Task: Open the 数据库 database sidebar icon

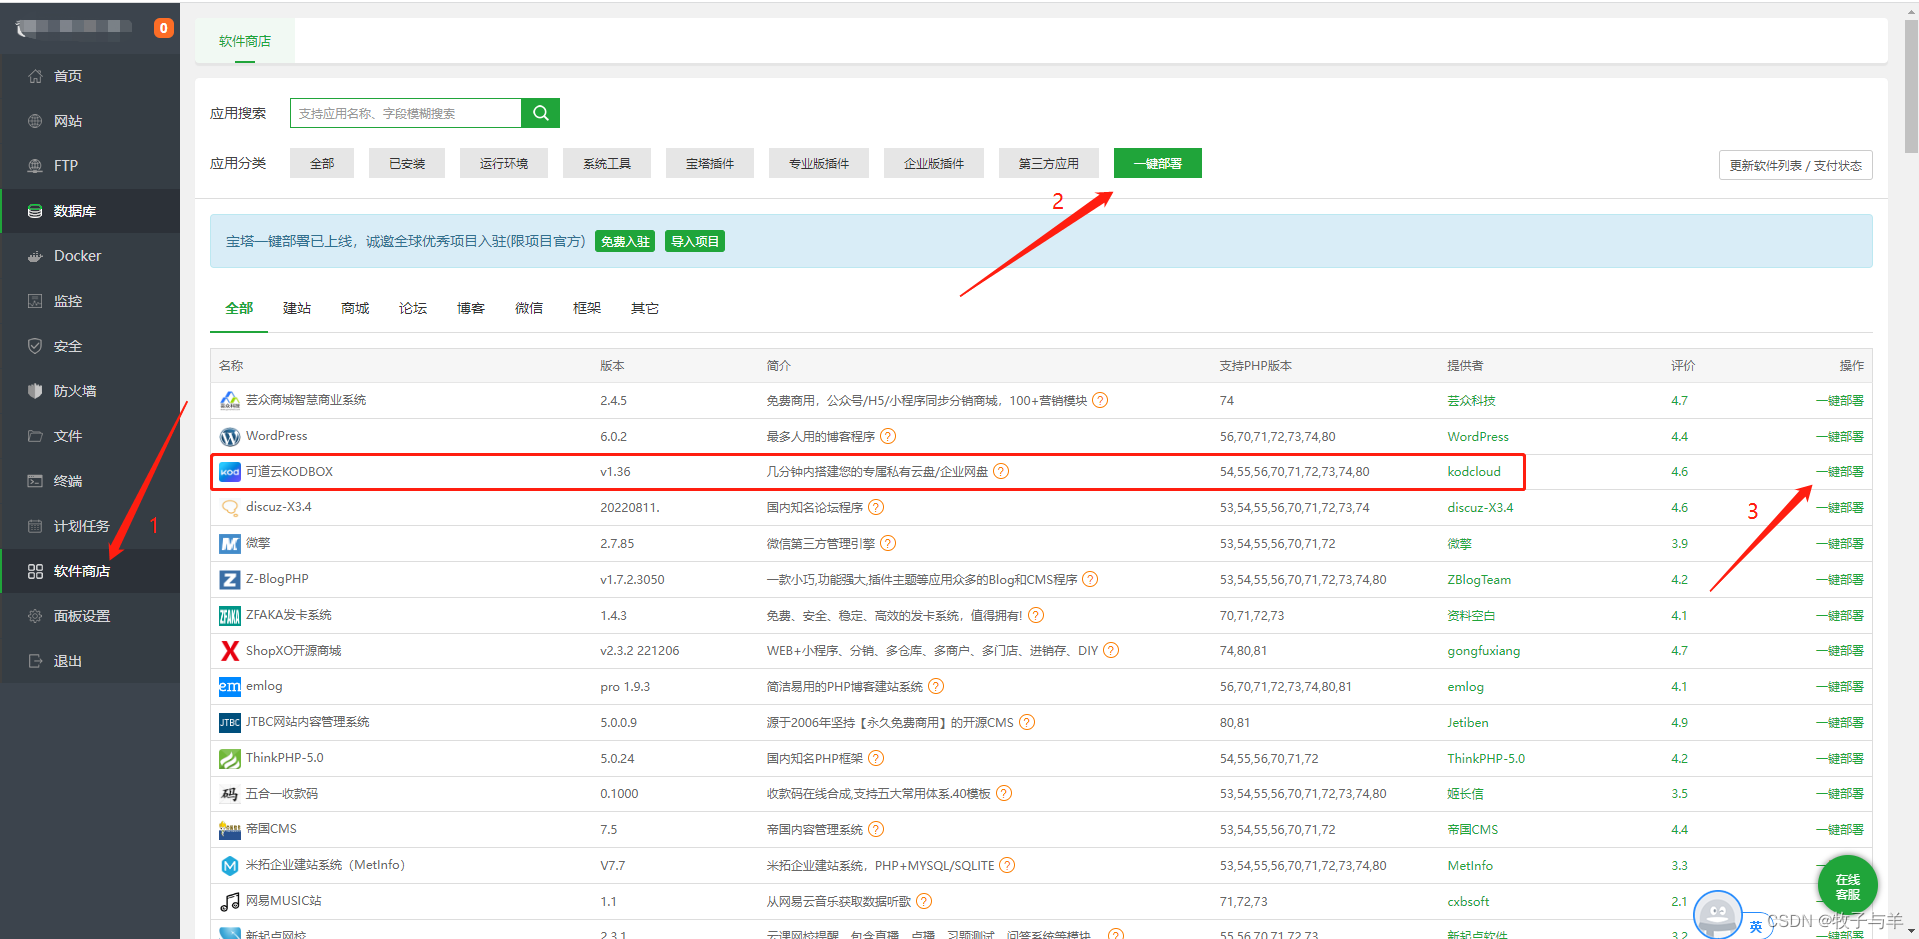Action: 35,211
